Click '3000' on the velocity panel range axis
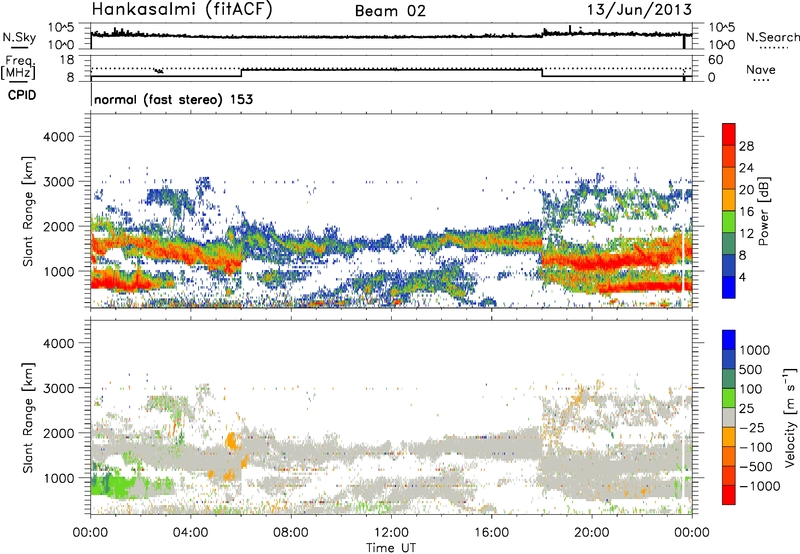 [x=58, y=388]
